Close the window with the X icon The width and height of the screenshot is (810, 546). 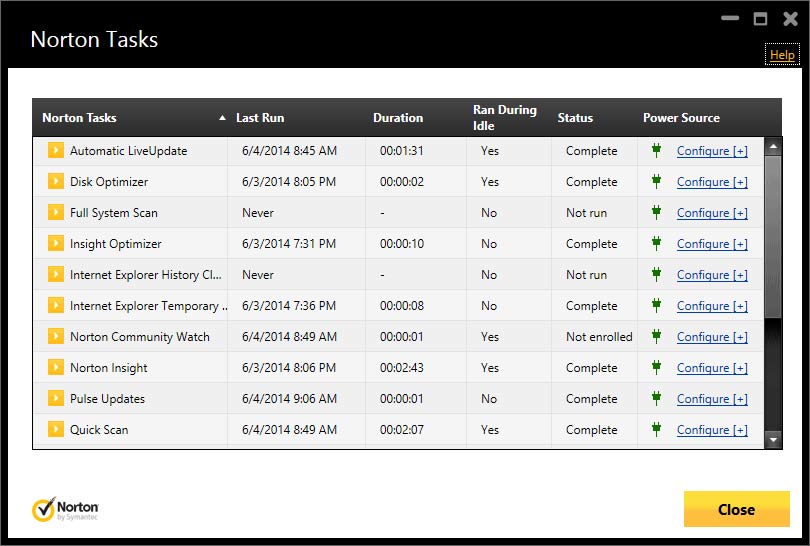tap(790, 19)
